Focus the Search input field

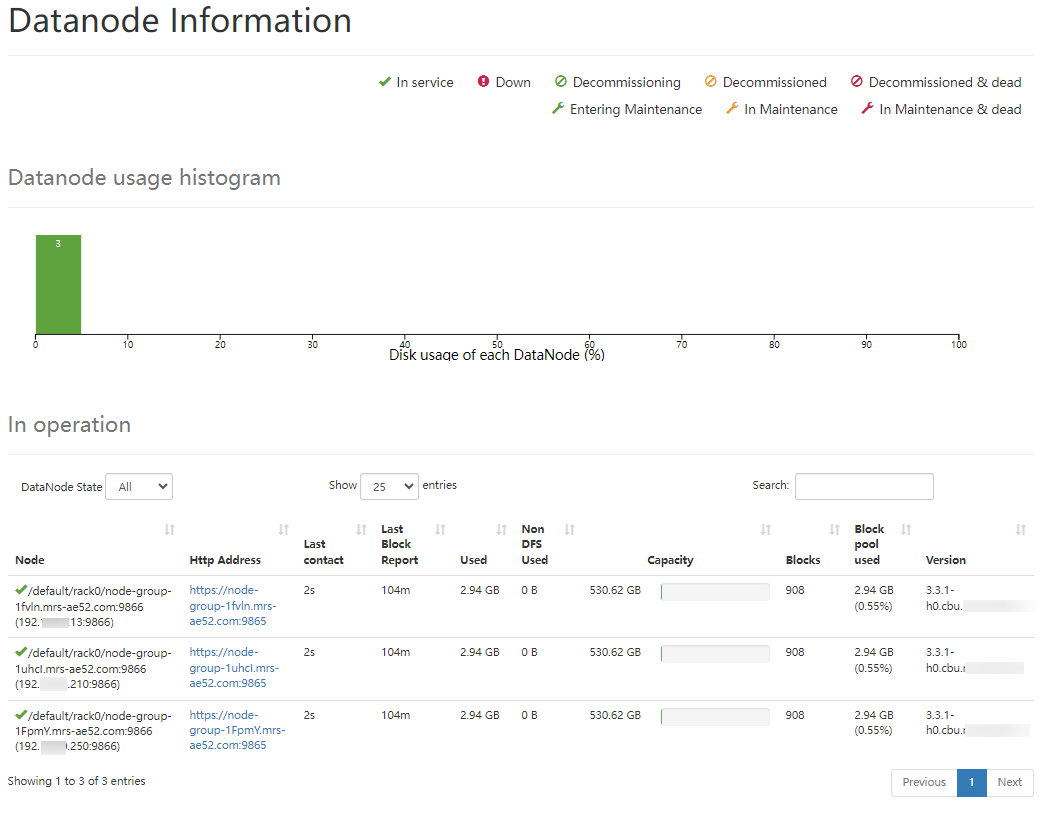(x=864, y=487)
